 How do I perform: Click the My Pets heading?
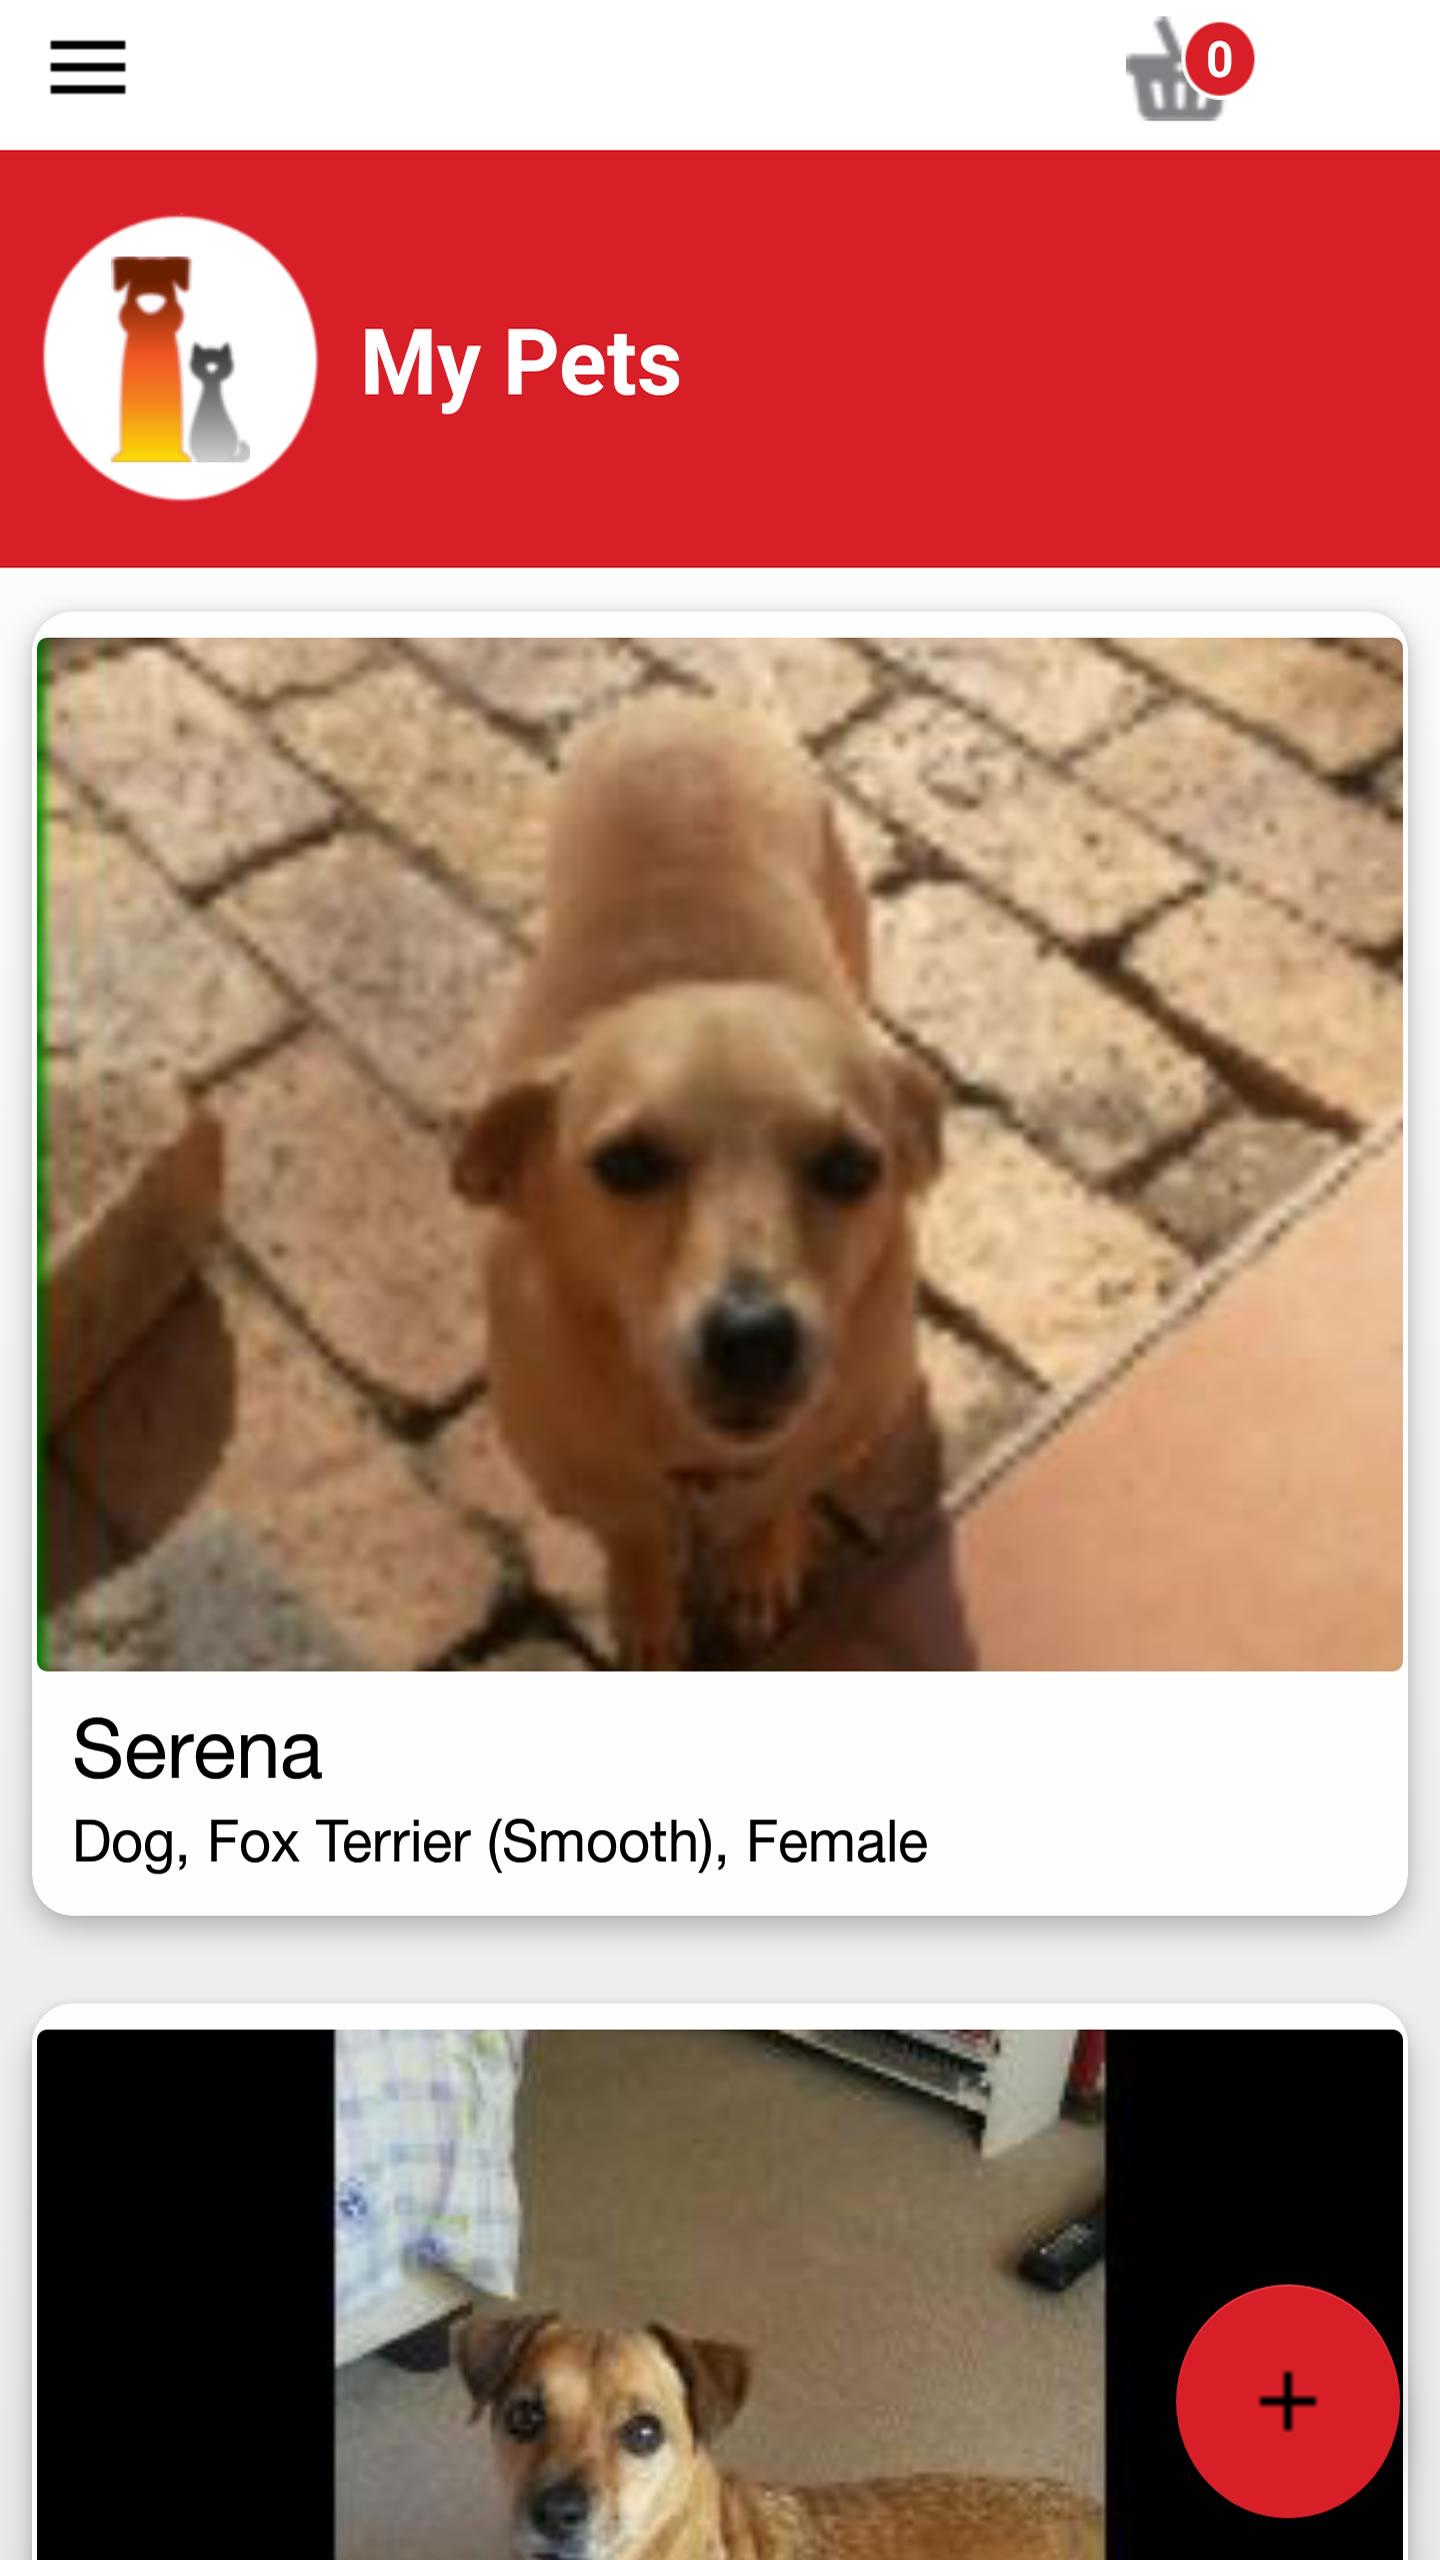point(521,363)
